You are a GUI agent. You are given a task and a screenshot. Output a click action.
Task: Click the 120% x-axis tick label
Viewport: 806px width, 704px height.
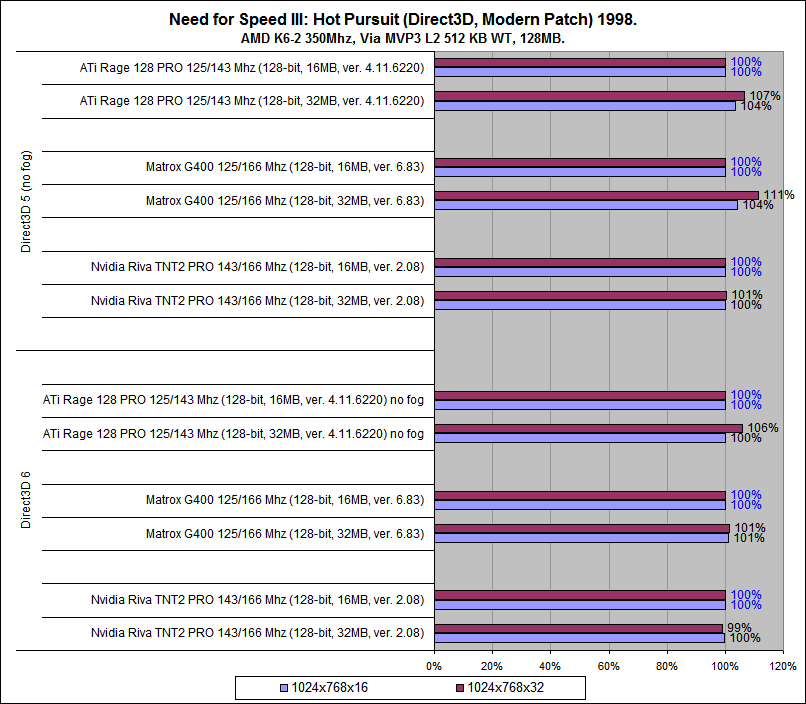pyautogui.click(x=783, y=666)
